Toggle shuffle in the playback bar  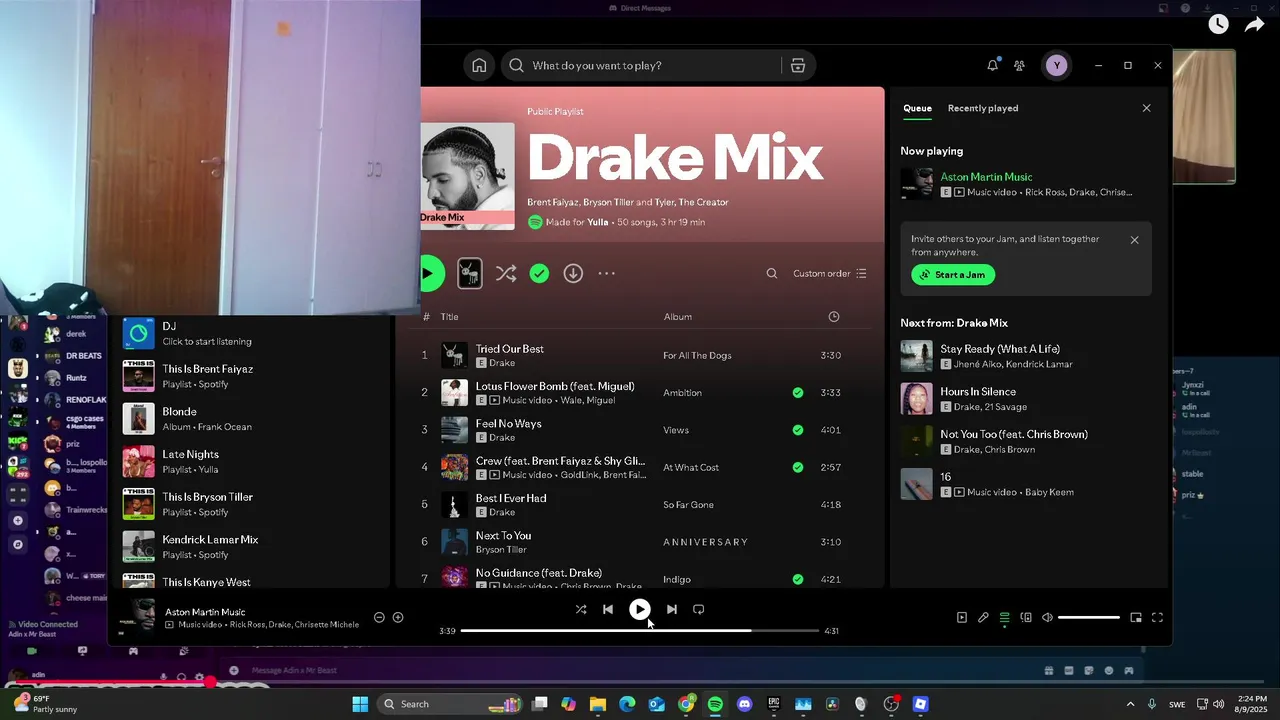(581, 609)
